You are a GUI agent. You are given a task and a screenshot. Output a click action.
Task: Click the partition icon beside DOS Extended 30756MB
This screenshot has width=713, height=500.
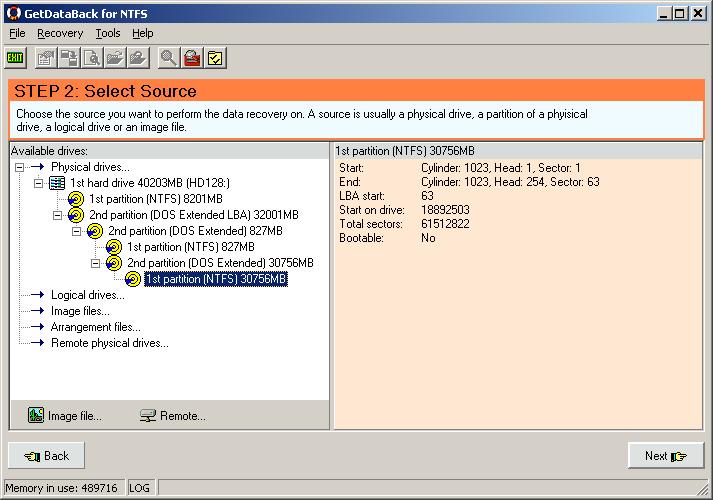tap(114, 263)
